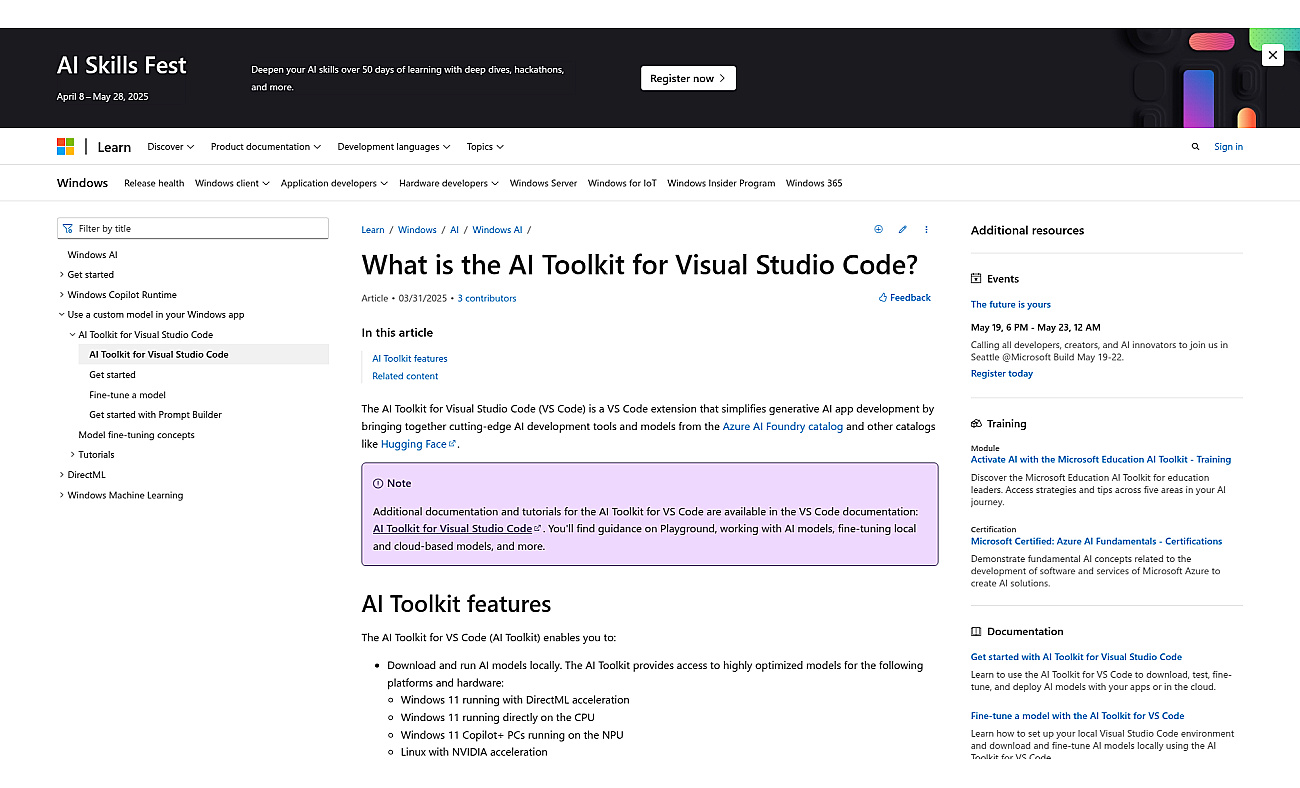The width and height of the screenshot is (1300, 788).
Task: Collapse AI Toolkit for Visual Studio Code parent node
Action: pos(73,335)
